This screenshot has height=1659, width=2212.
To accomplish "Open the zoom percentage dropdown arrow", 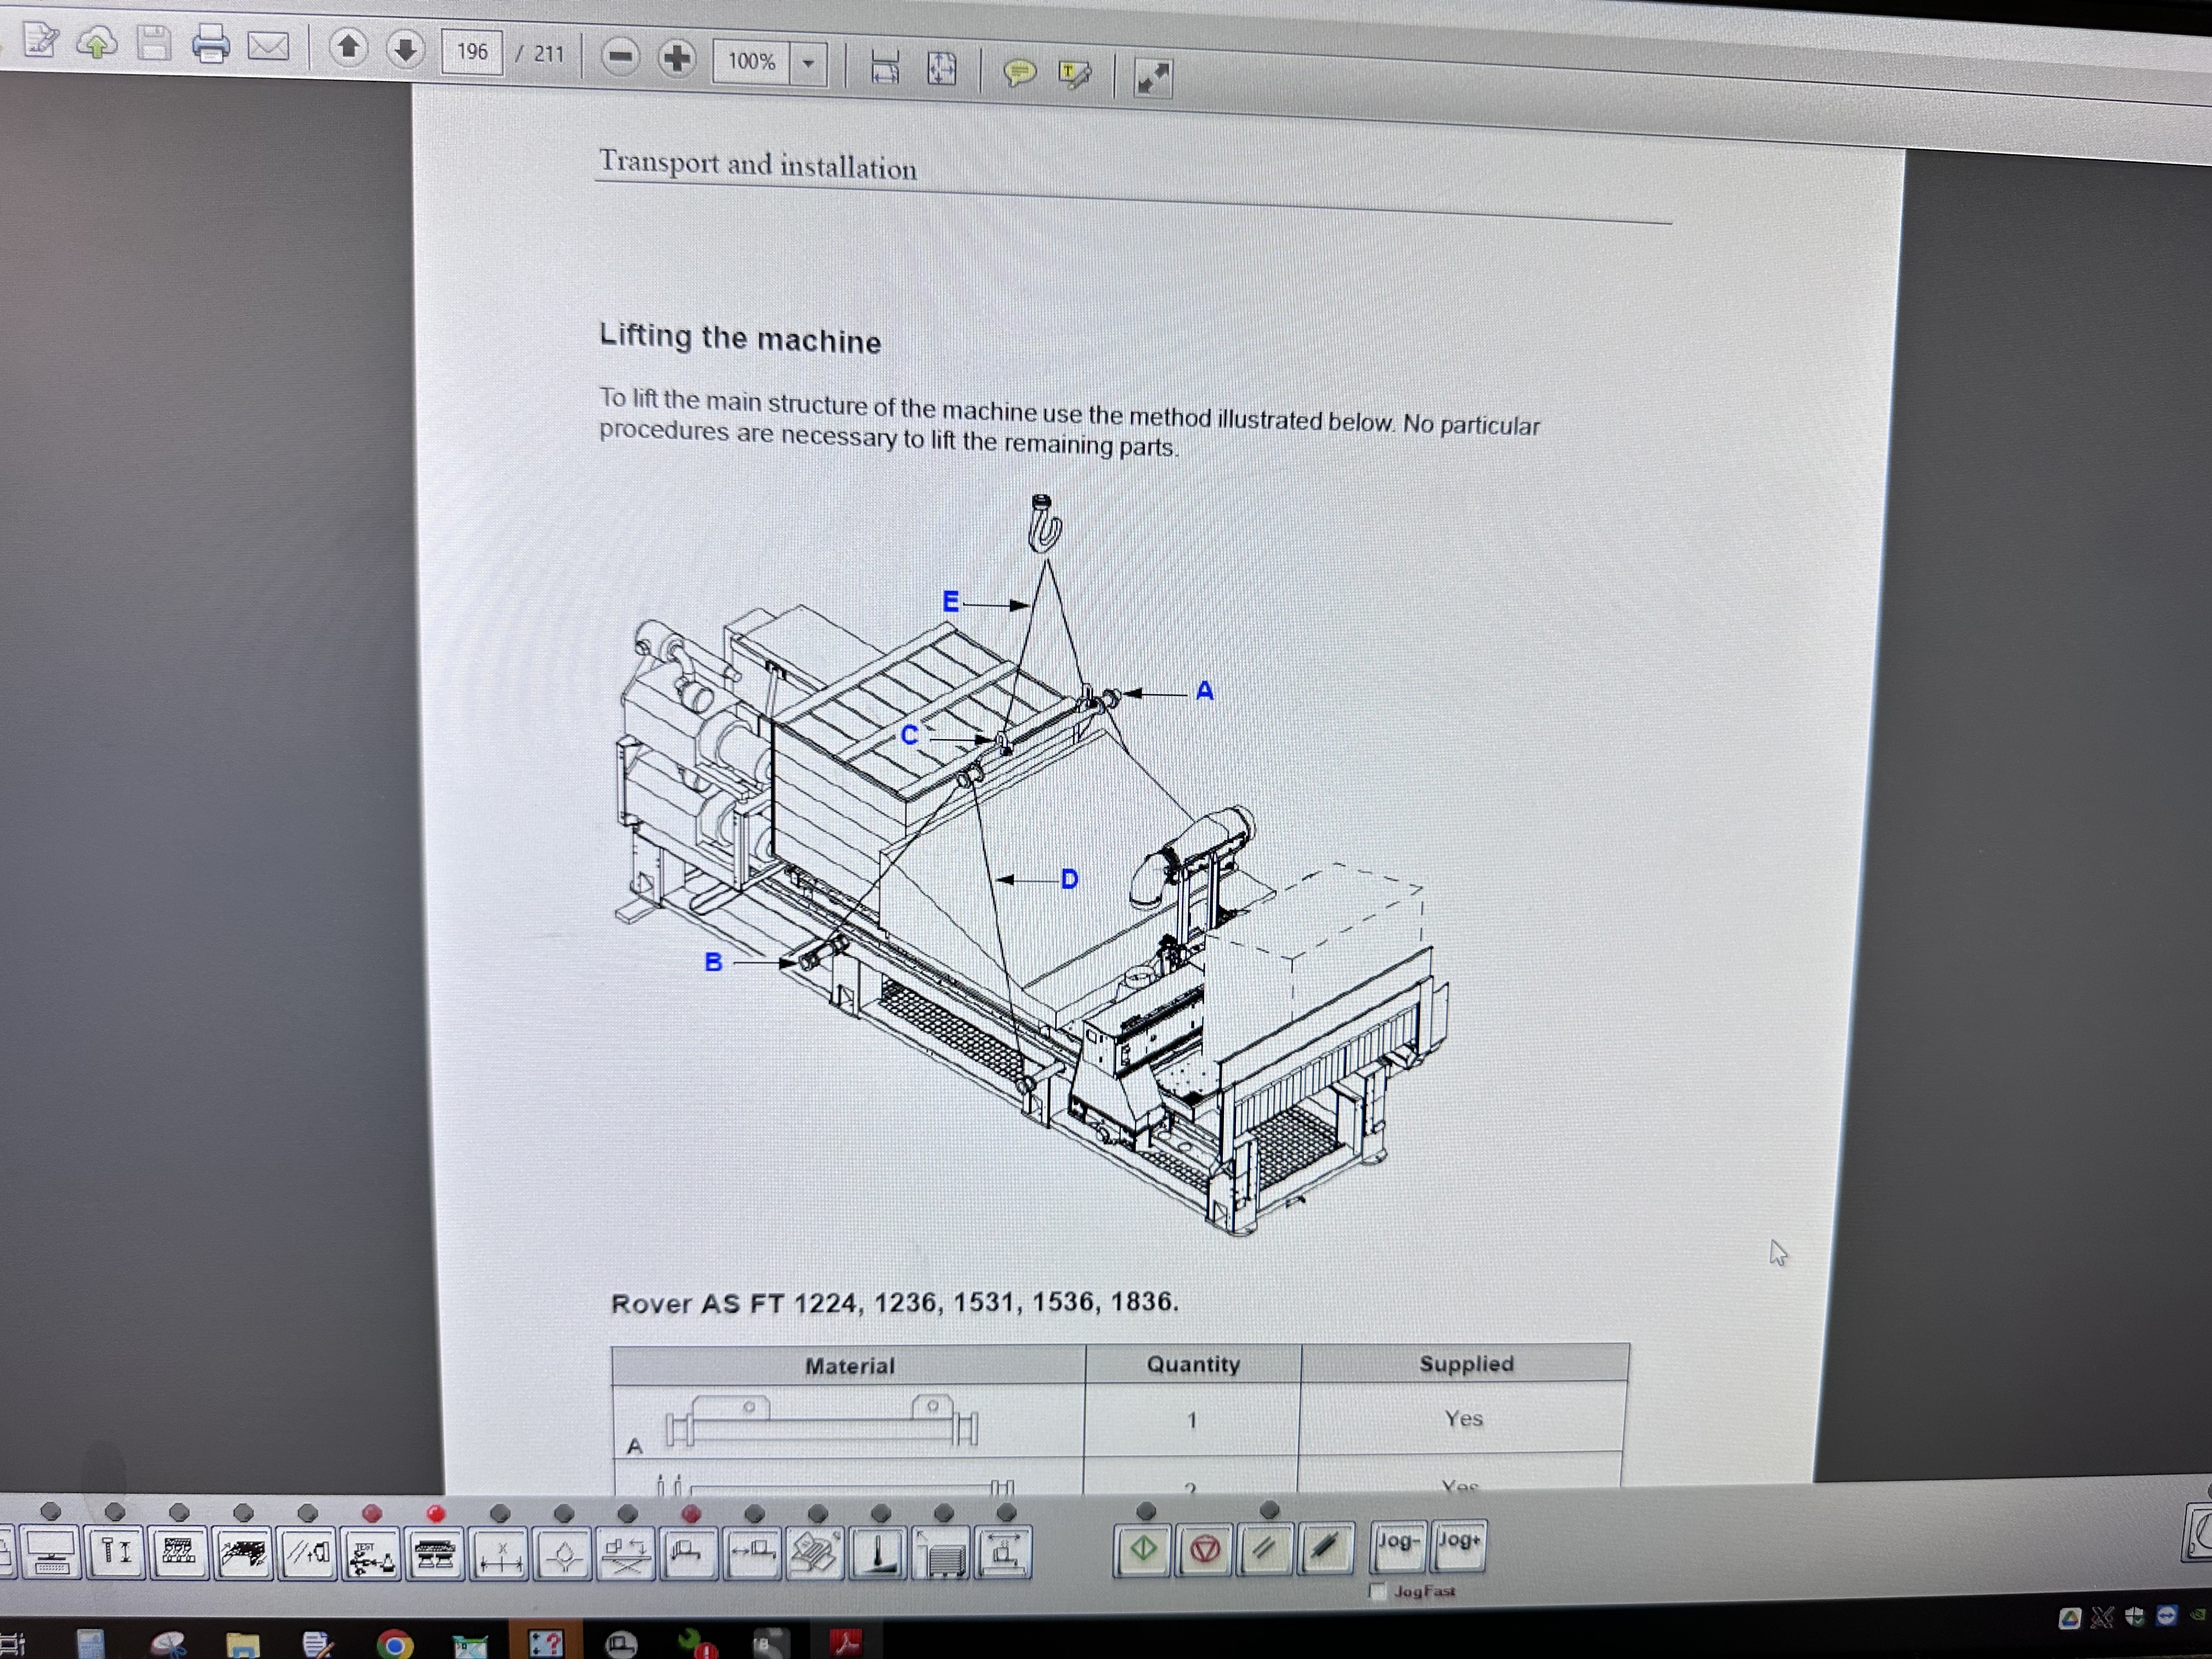I will pos(808,64).
